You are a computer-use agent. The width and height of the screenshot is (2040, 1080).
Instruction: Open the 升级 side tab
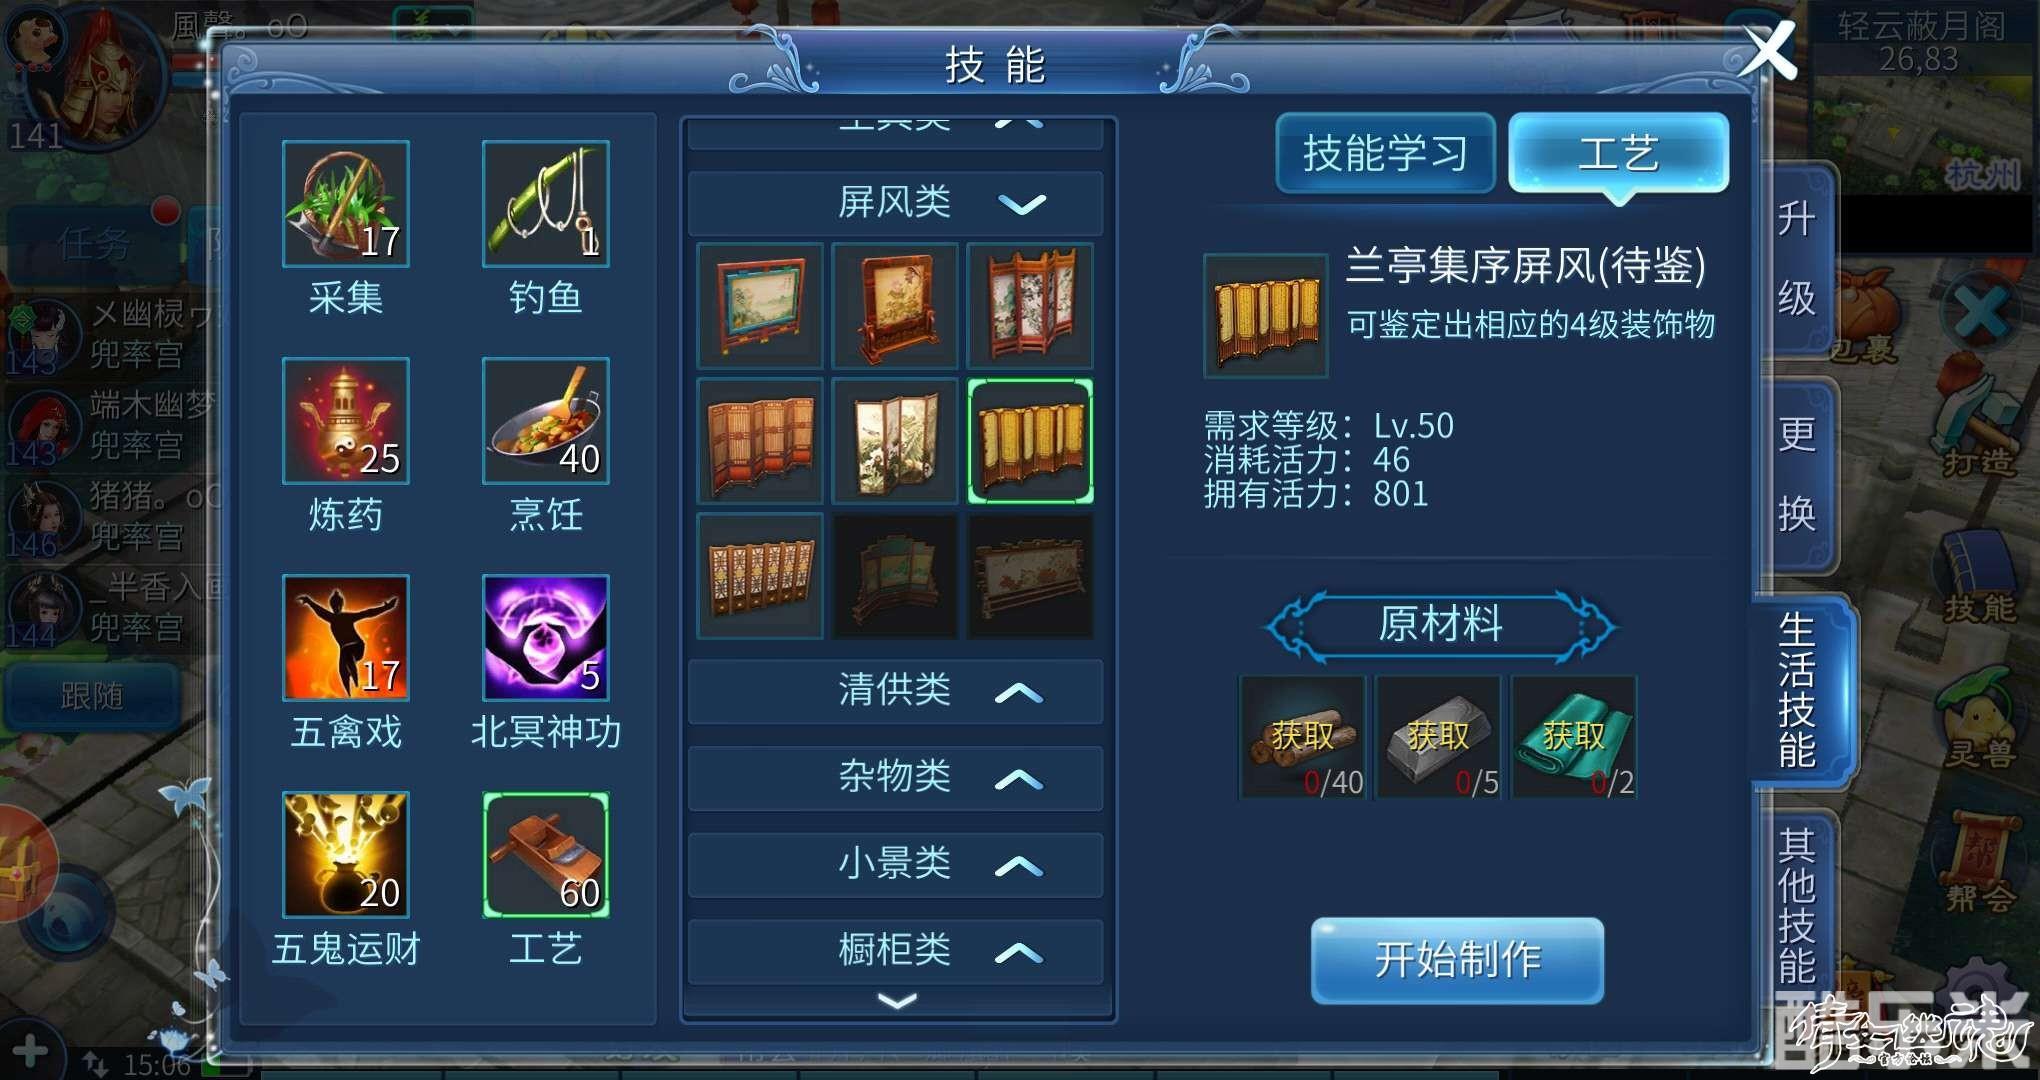point(1797,258)
